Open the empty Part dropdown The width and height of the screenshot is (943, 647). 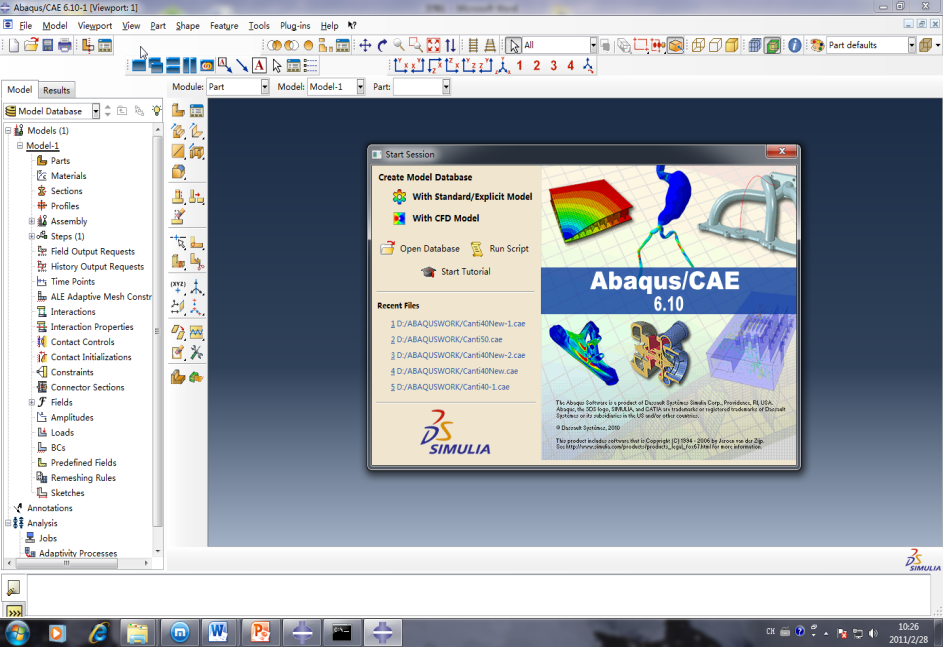coord(422,87)
